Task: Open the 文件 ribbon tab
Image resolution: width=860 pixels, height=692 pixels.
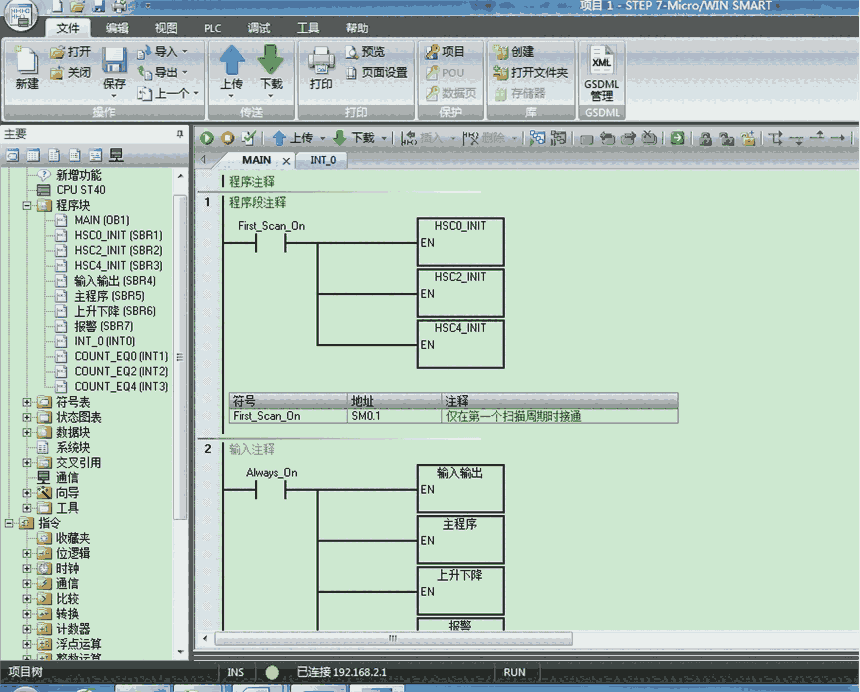Action: tap(68, 28)
